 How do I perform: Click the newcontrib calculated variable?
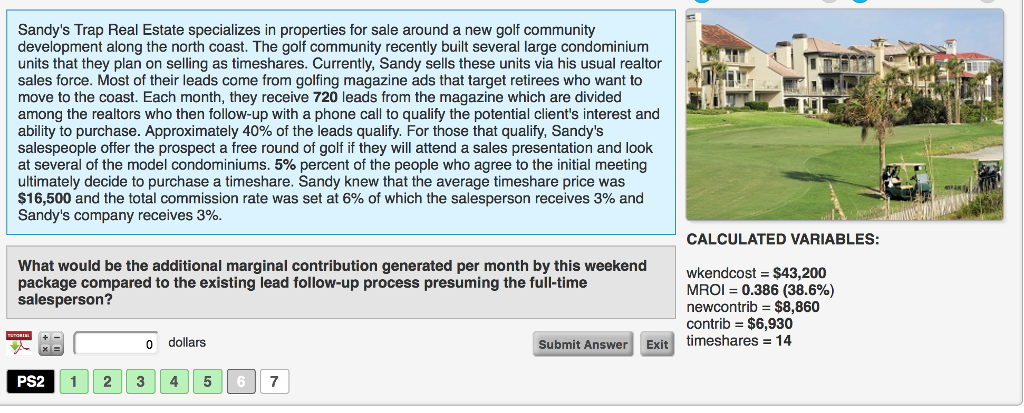pos(752,307)
